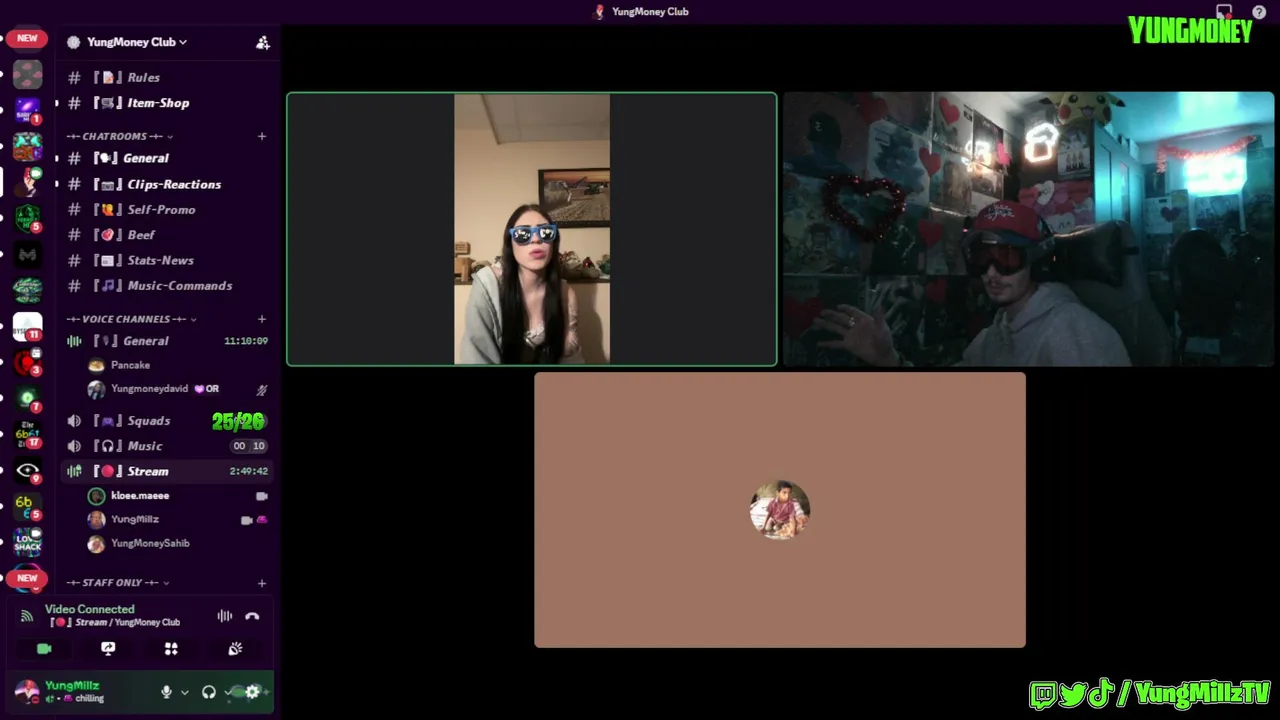The width and height of the screenshot is (1280, 720).
Task: Toggle the camera on/off button
Action: click(x=44, y=649)
